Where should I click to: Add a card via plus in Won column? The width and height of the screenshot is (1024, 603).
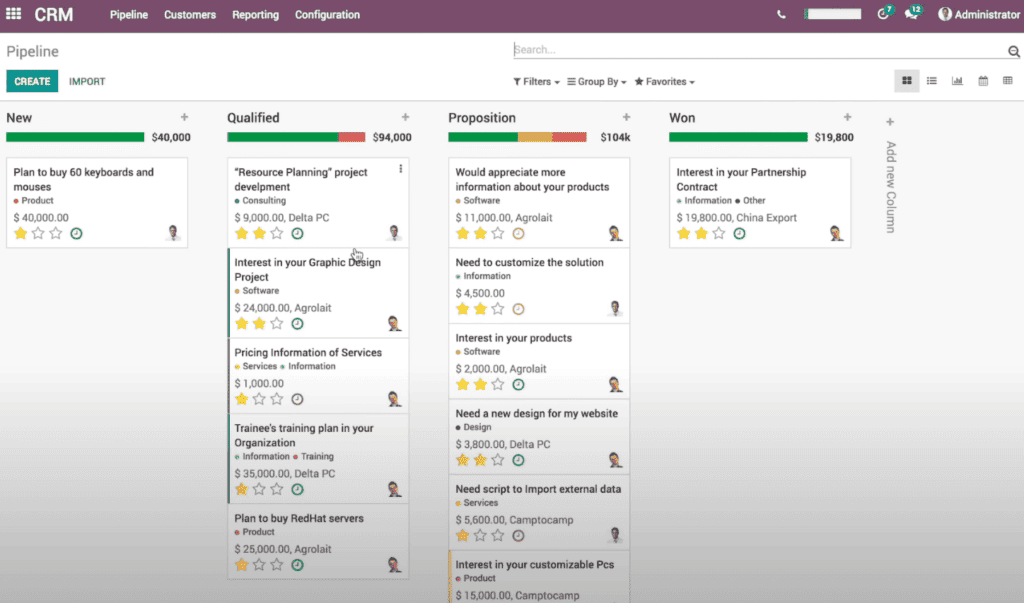pos(847,117)
